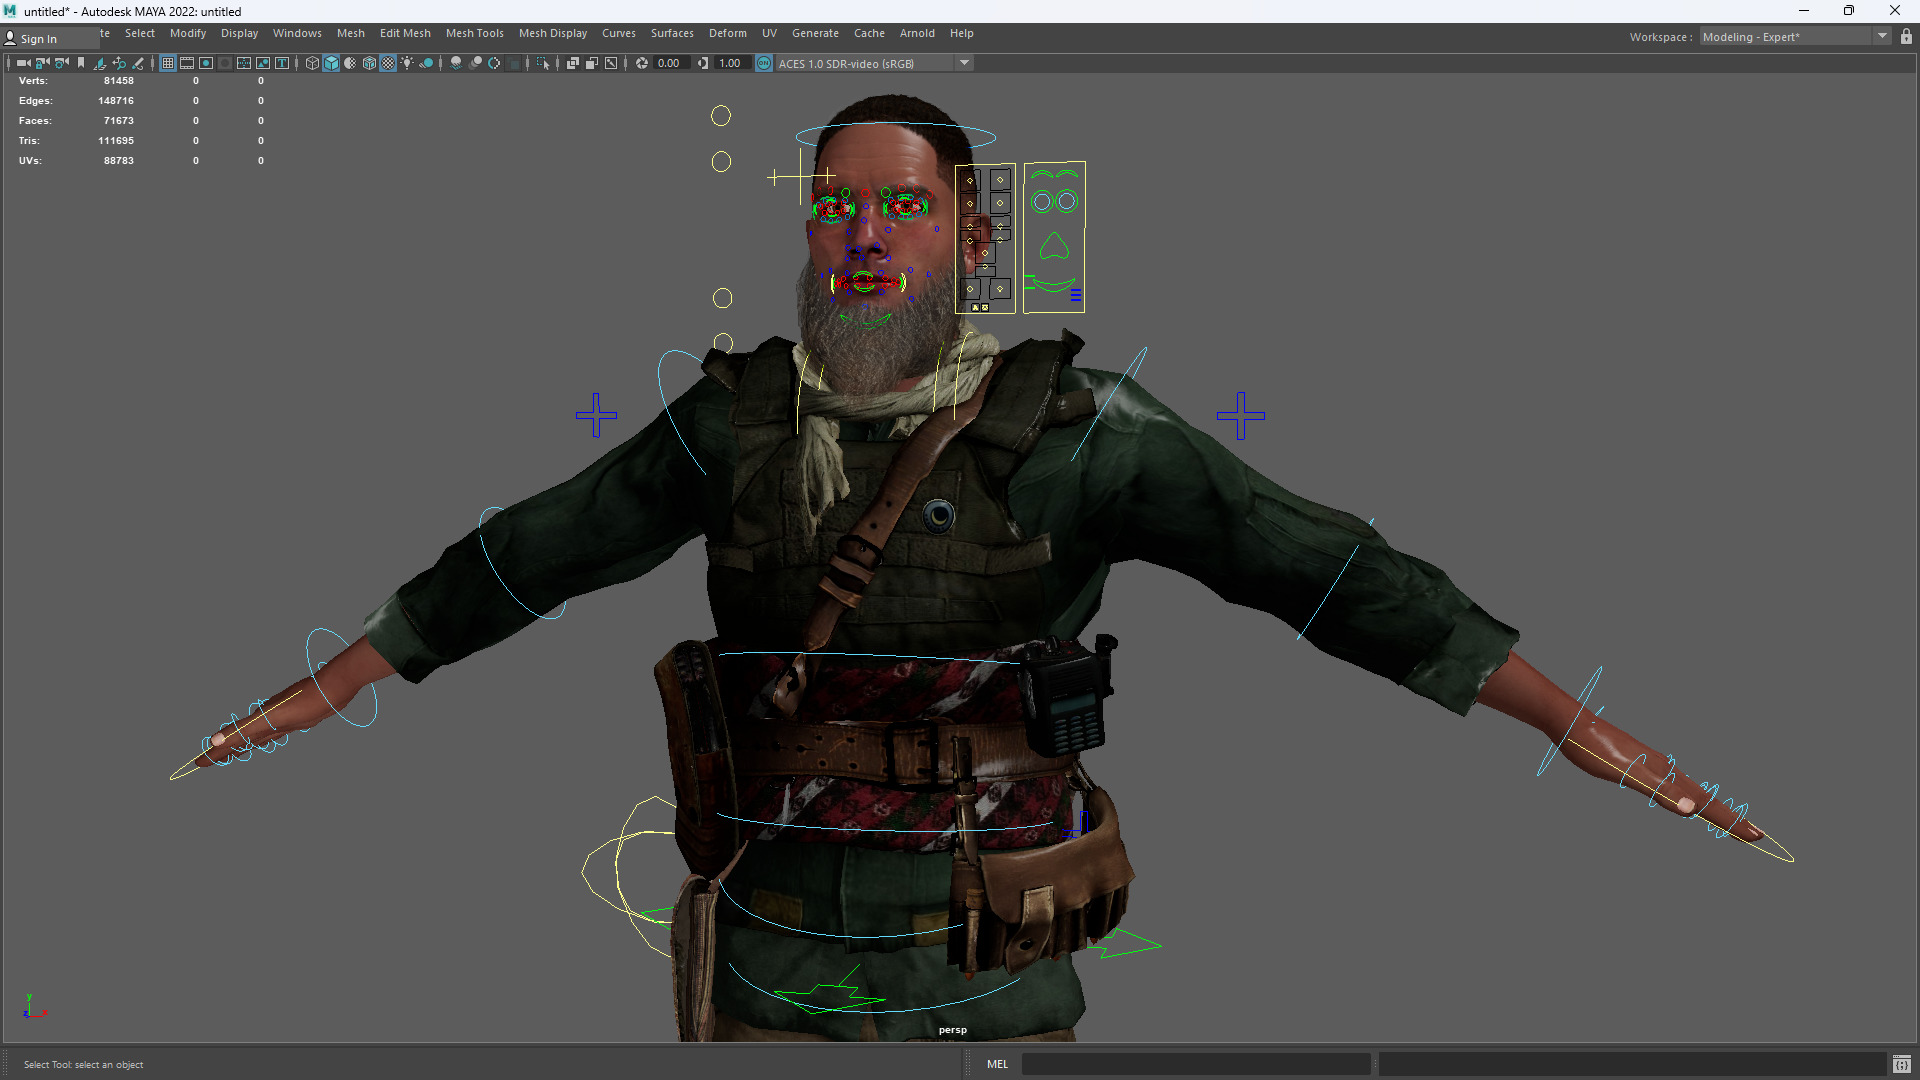The height and width of the screenshot is (1080, 1920).
Task: Toggle the Safe Action overlay
Action: pyautogui.click(x=263, y=63)
